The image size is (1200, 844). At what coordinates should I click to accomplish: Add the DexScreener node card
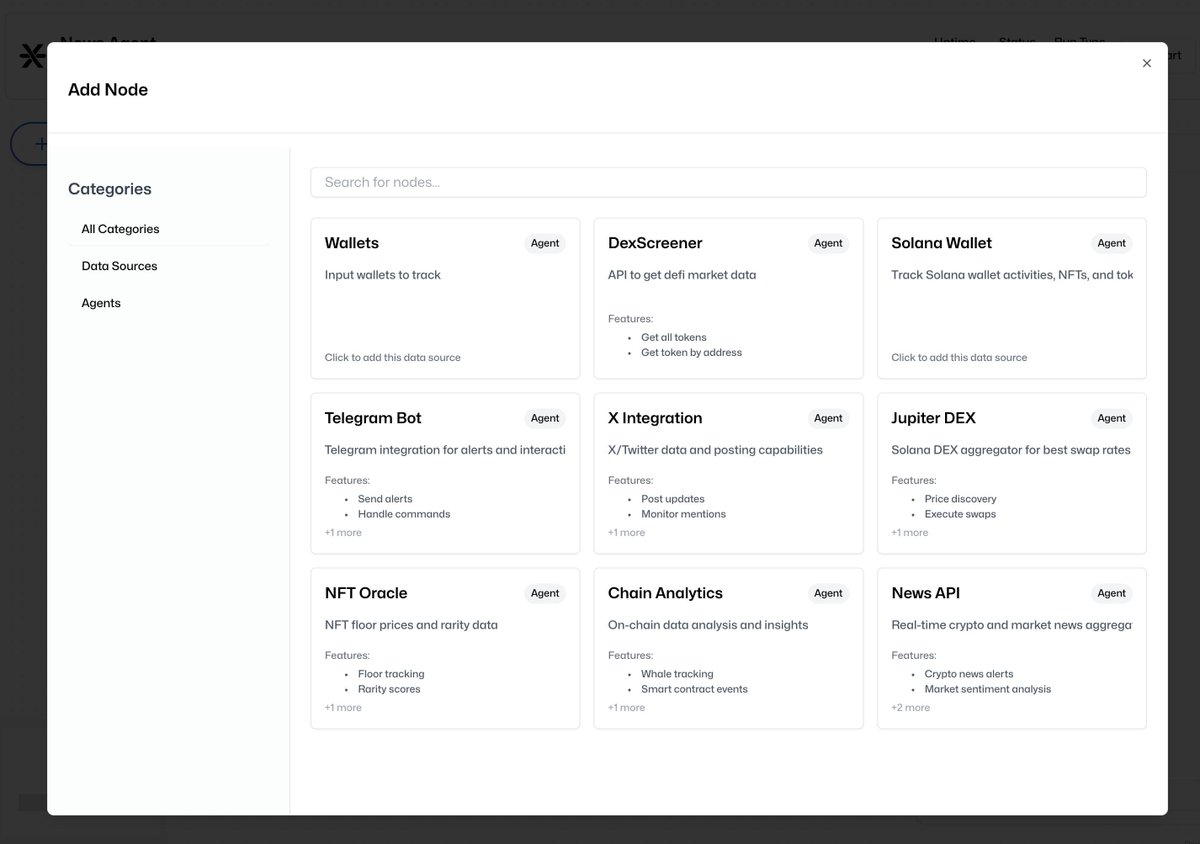coord(728,298)
